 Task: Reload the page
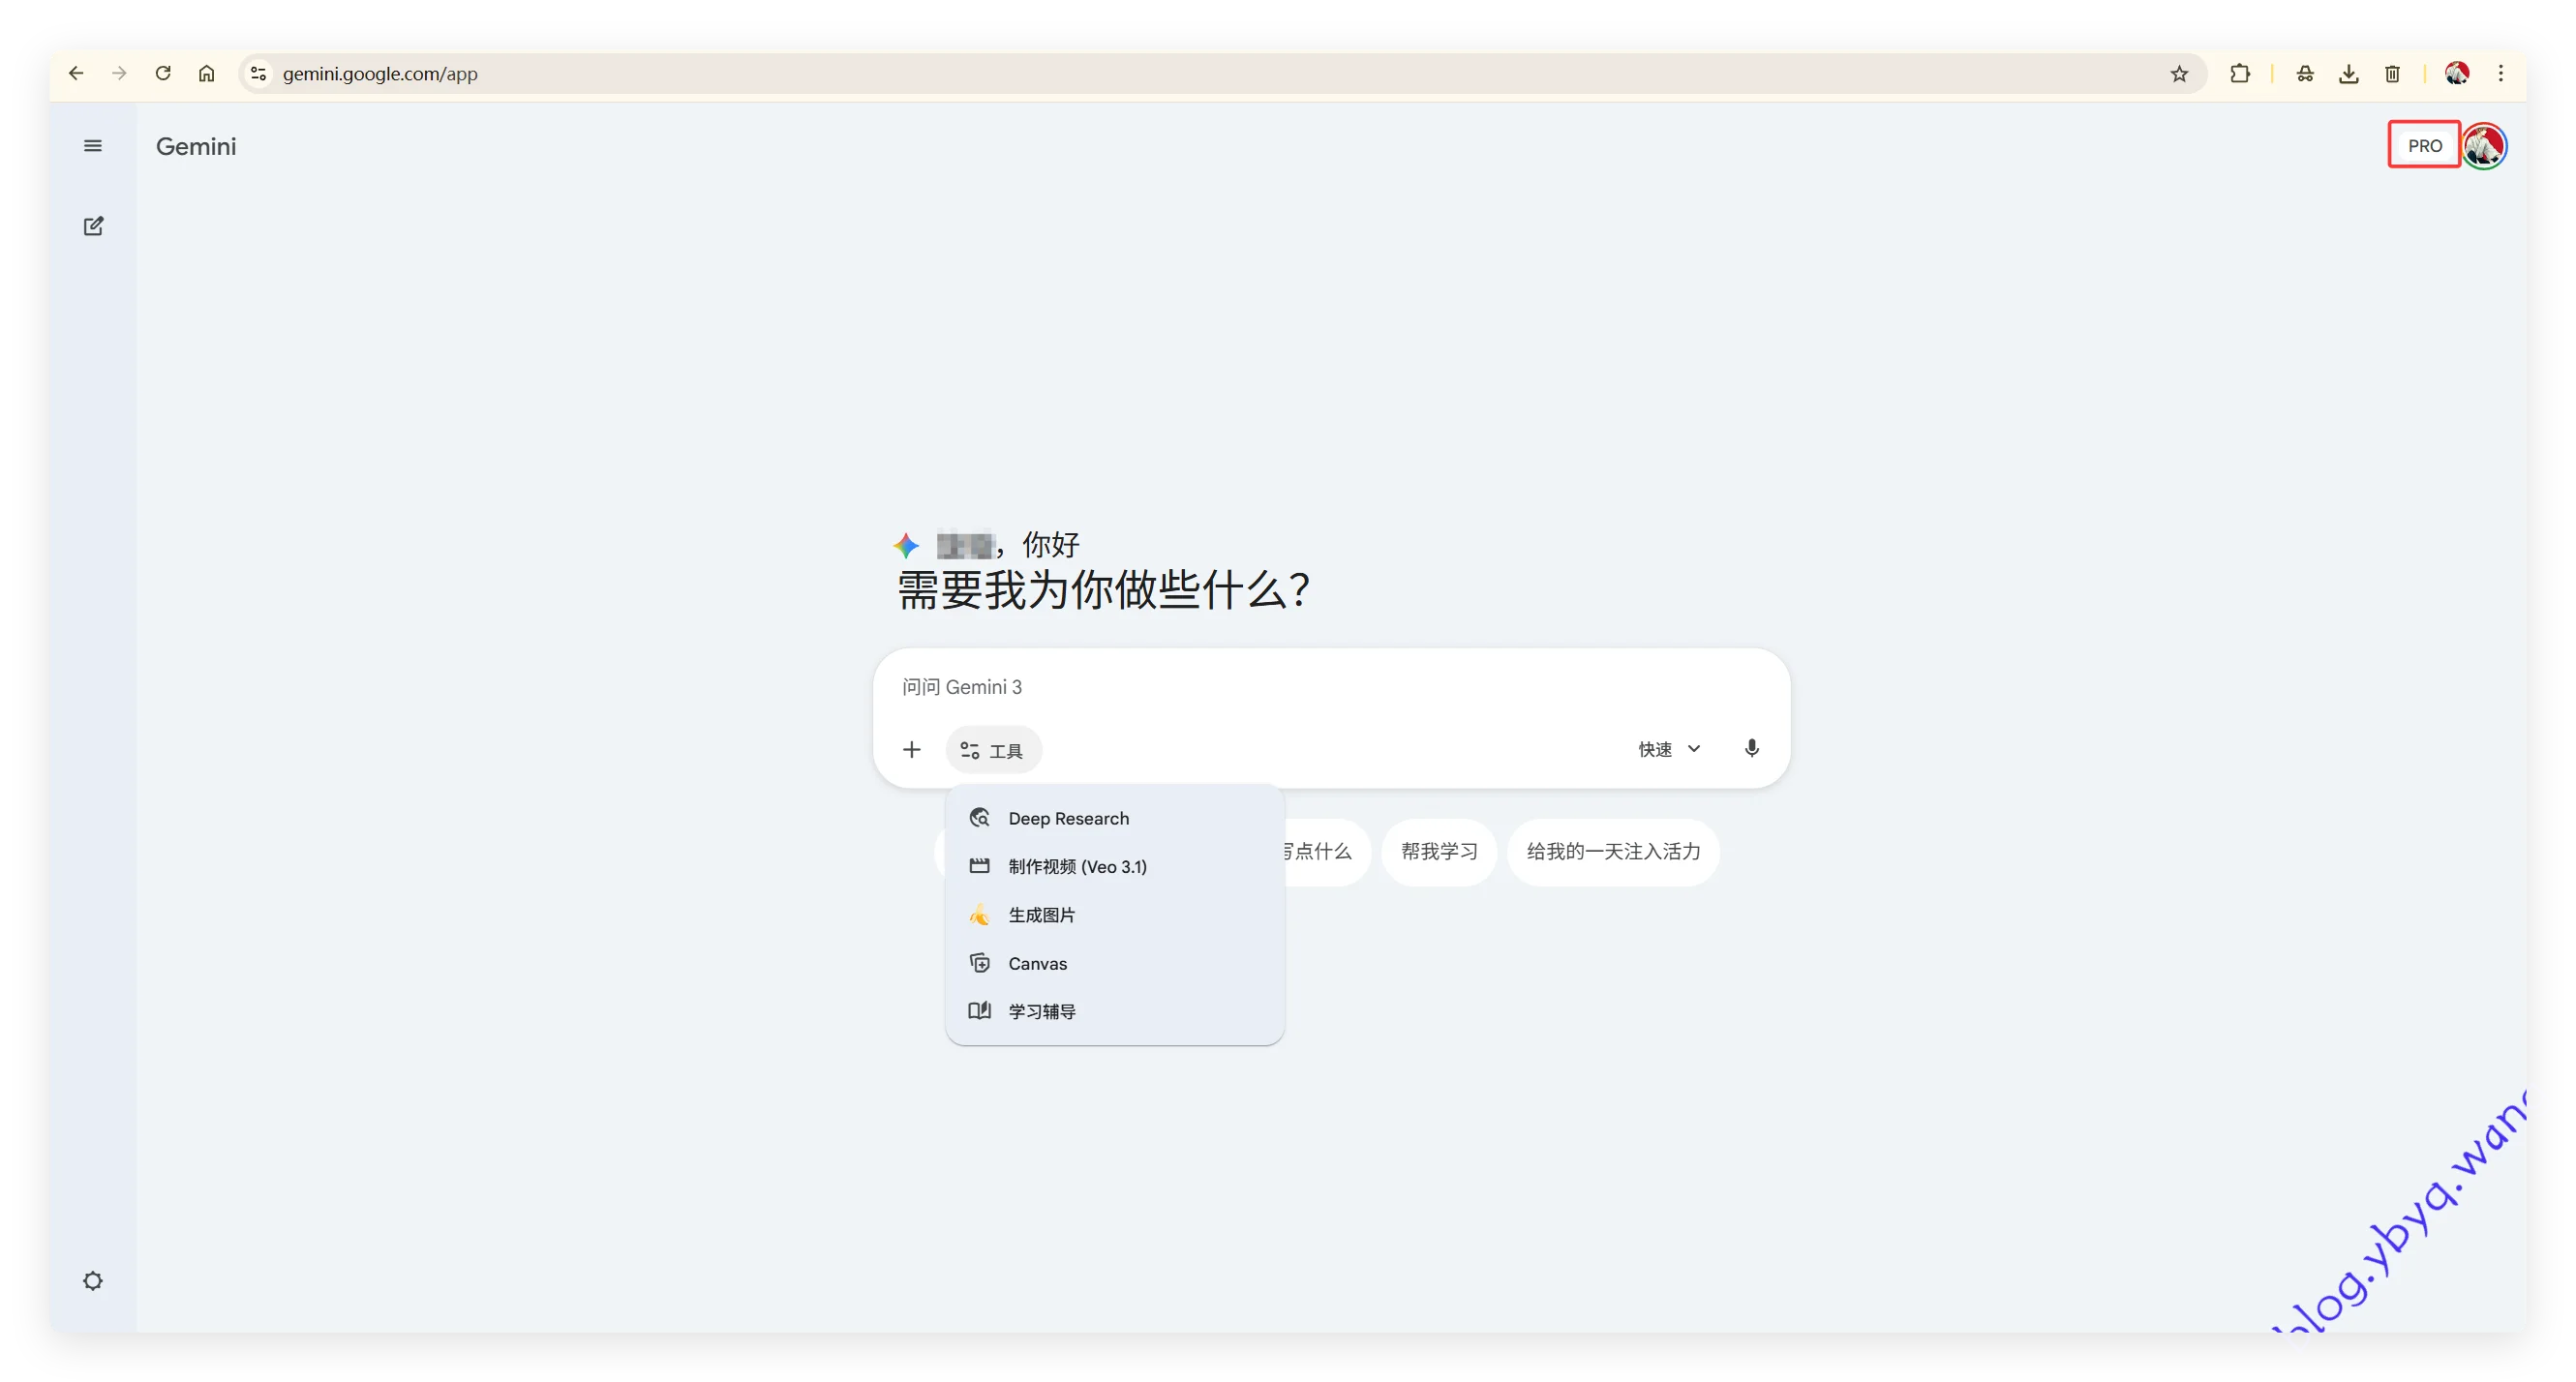[x=163, y=73]
